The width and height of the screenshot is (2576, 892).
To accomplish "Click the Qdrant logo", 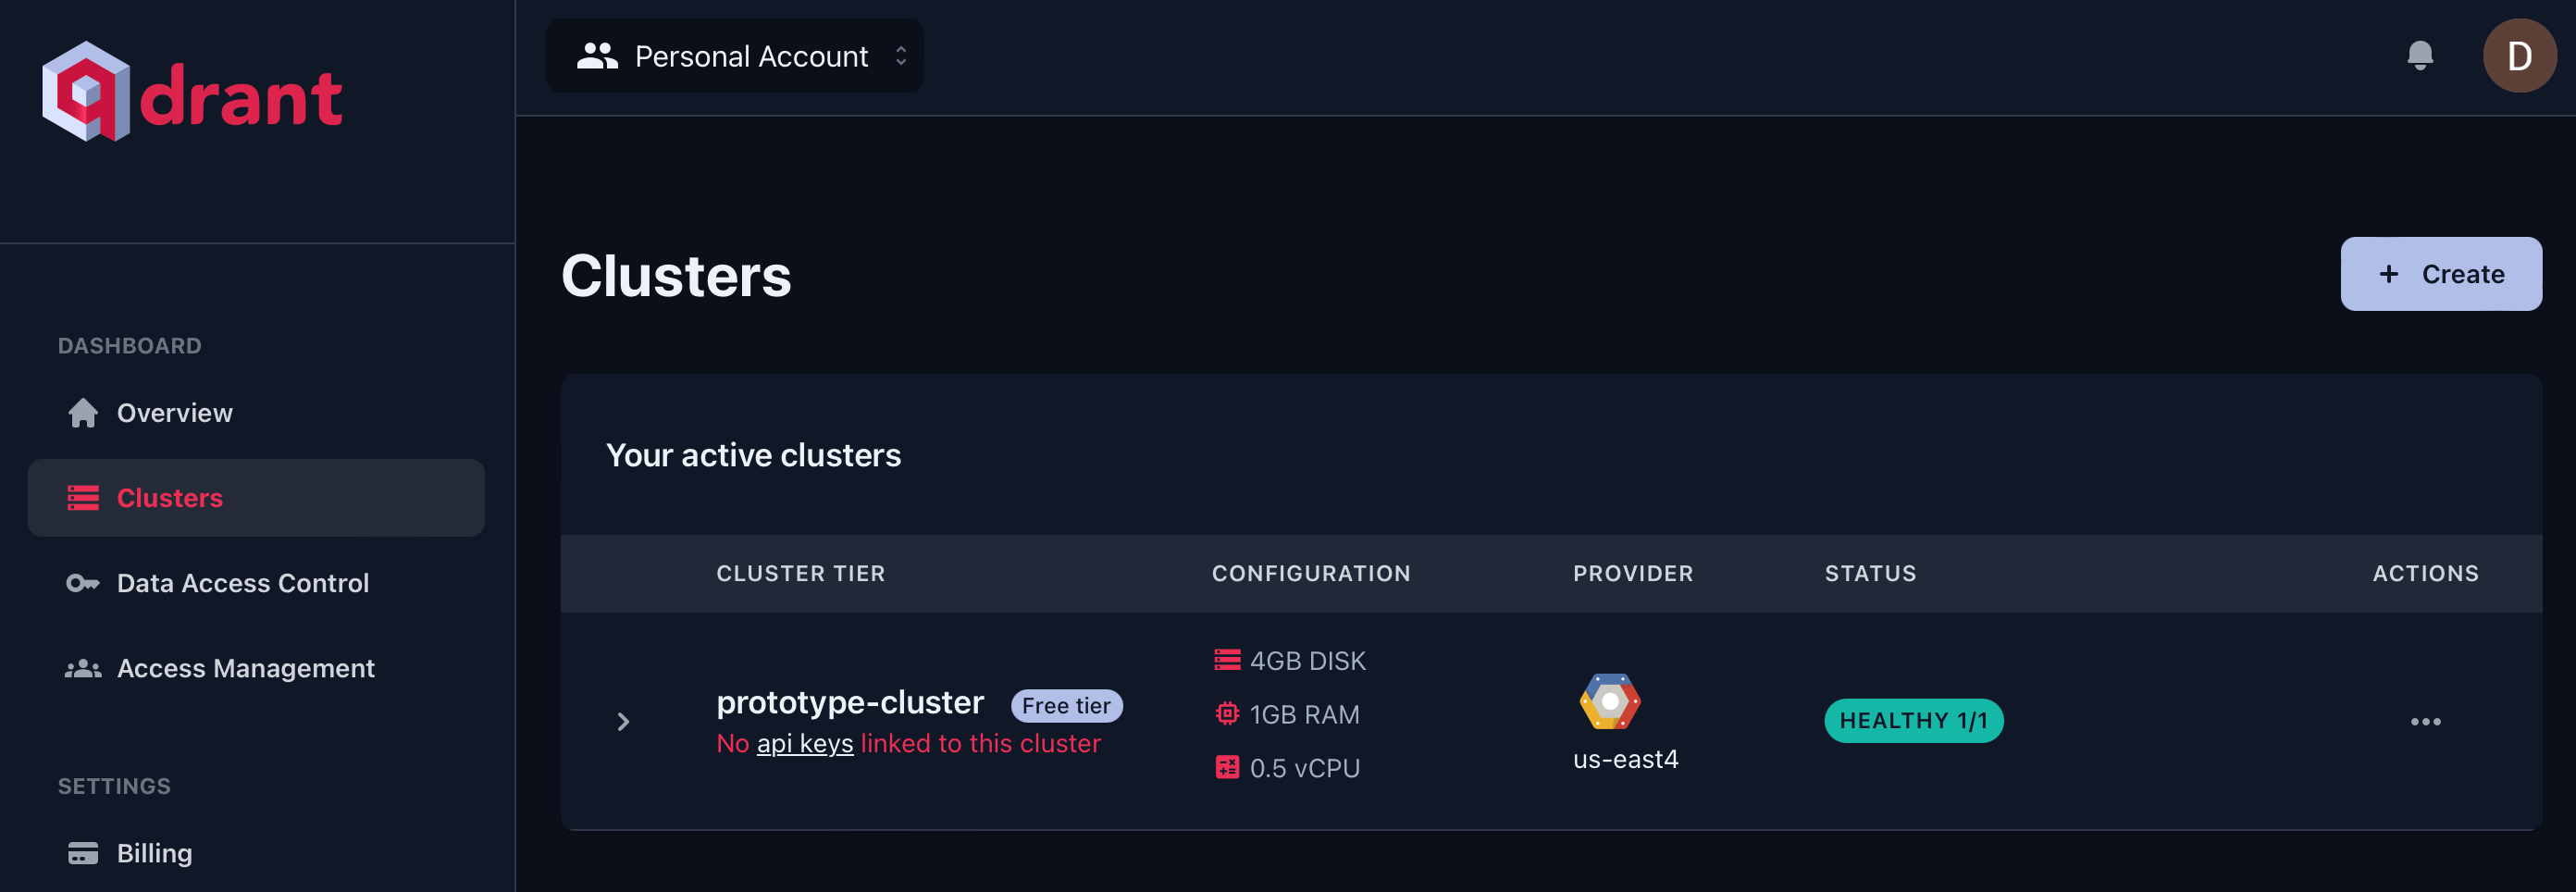I will [191, 93].
